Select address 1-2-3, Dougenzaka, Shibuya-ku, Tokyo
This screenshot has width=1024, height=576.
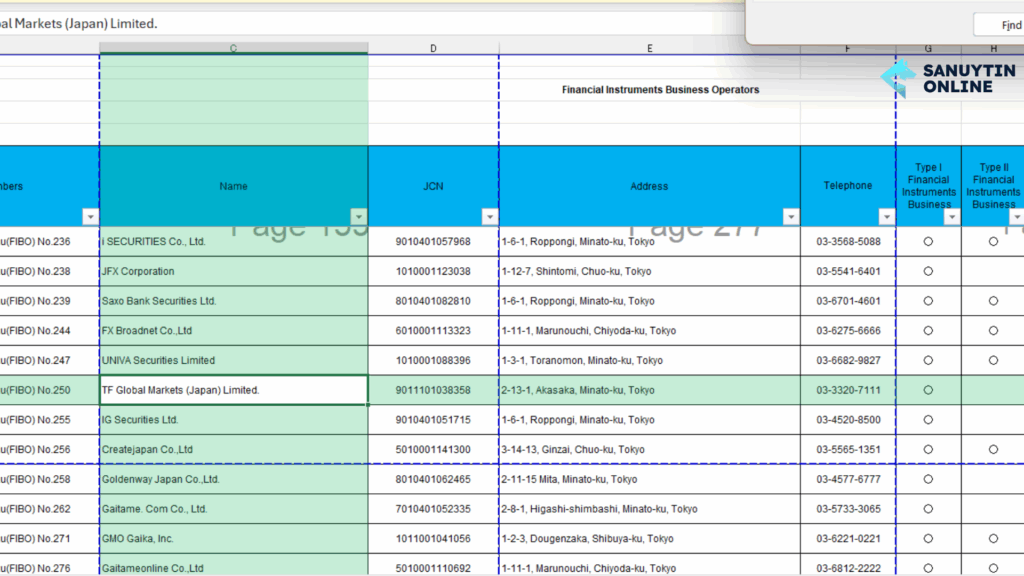coord(650,539)
